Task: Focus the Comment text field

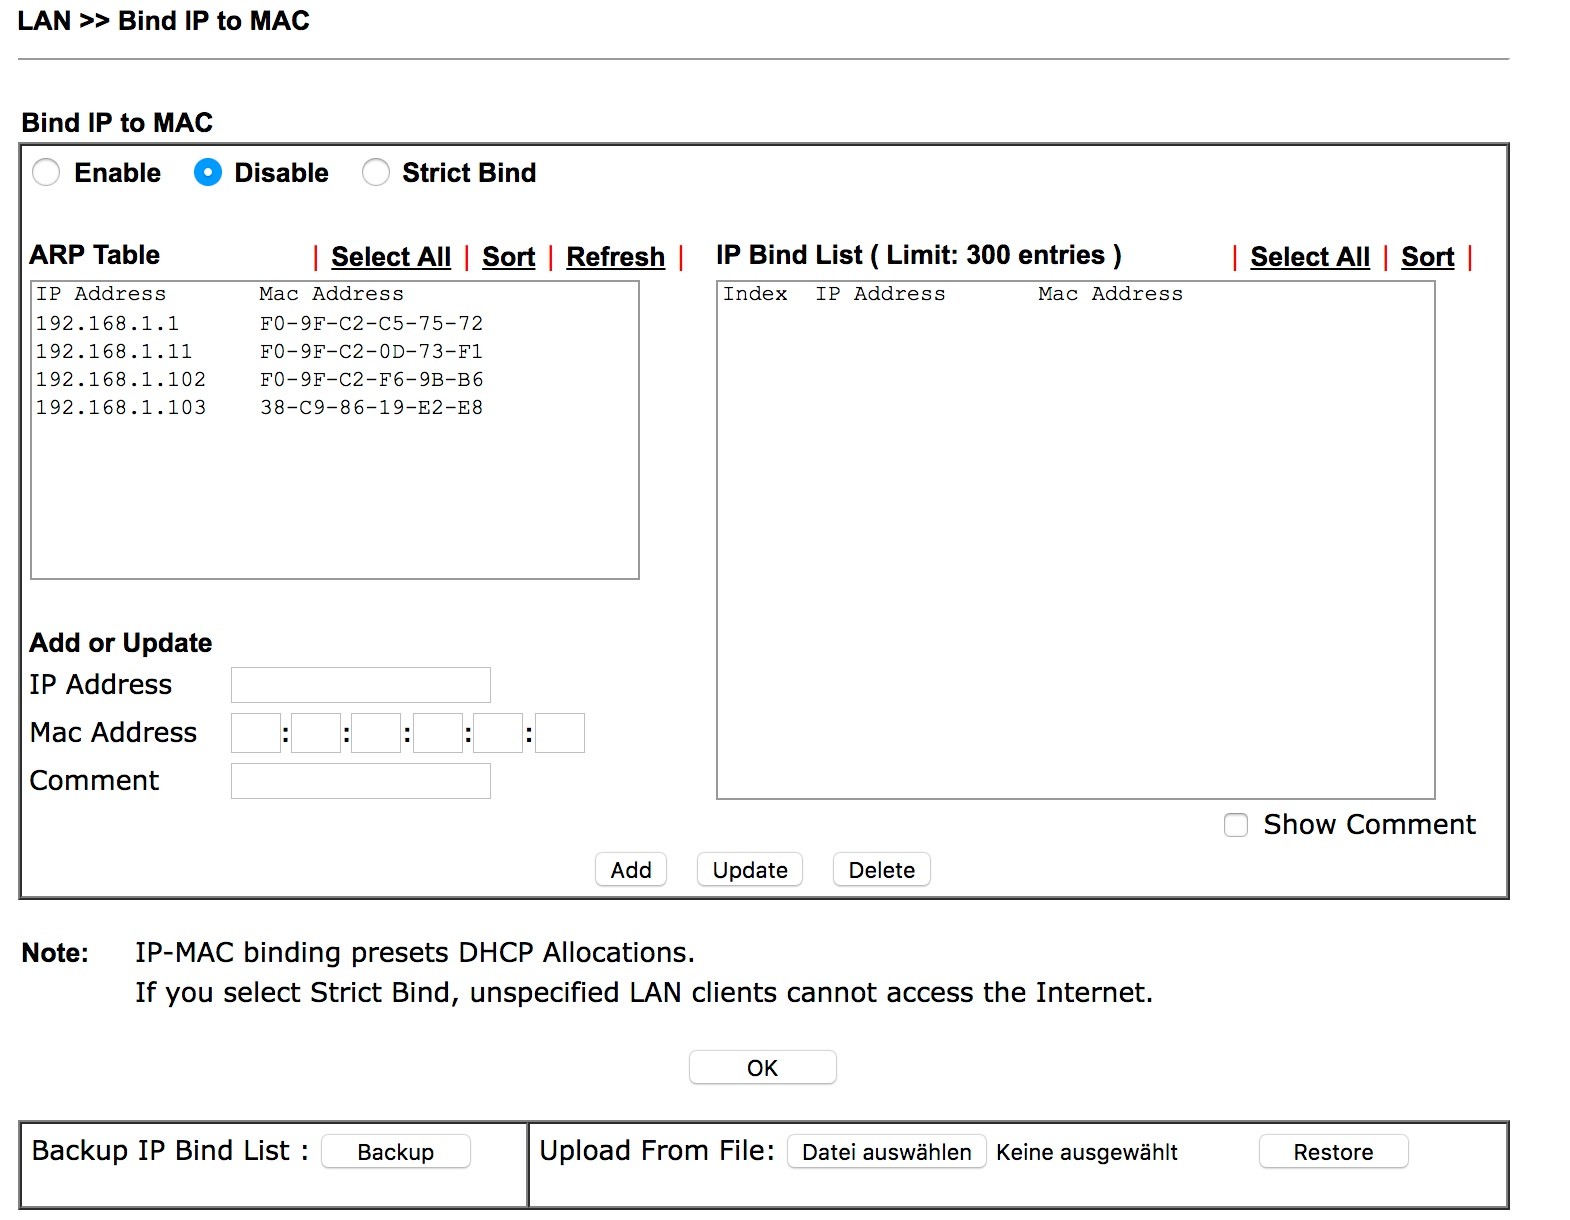Action: point(360,781)
